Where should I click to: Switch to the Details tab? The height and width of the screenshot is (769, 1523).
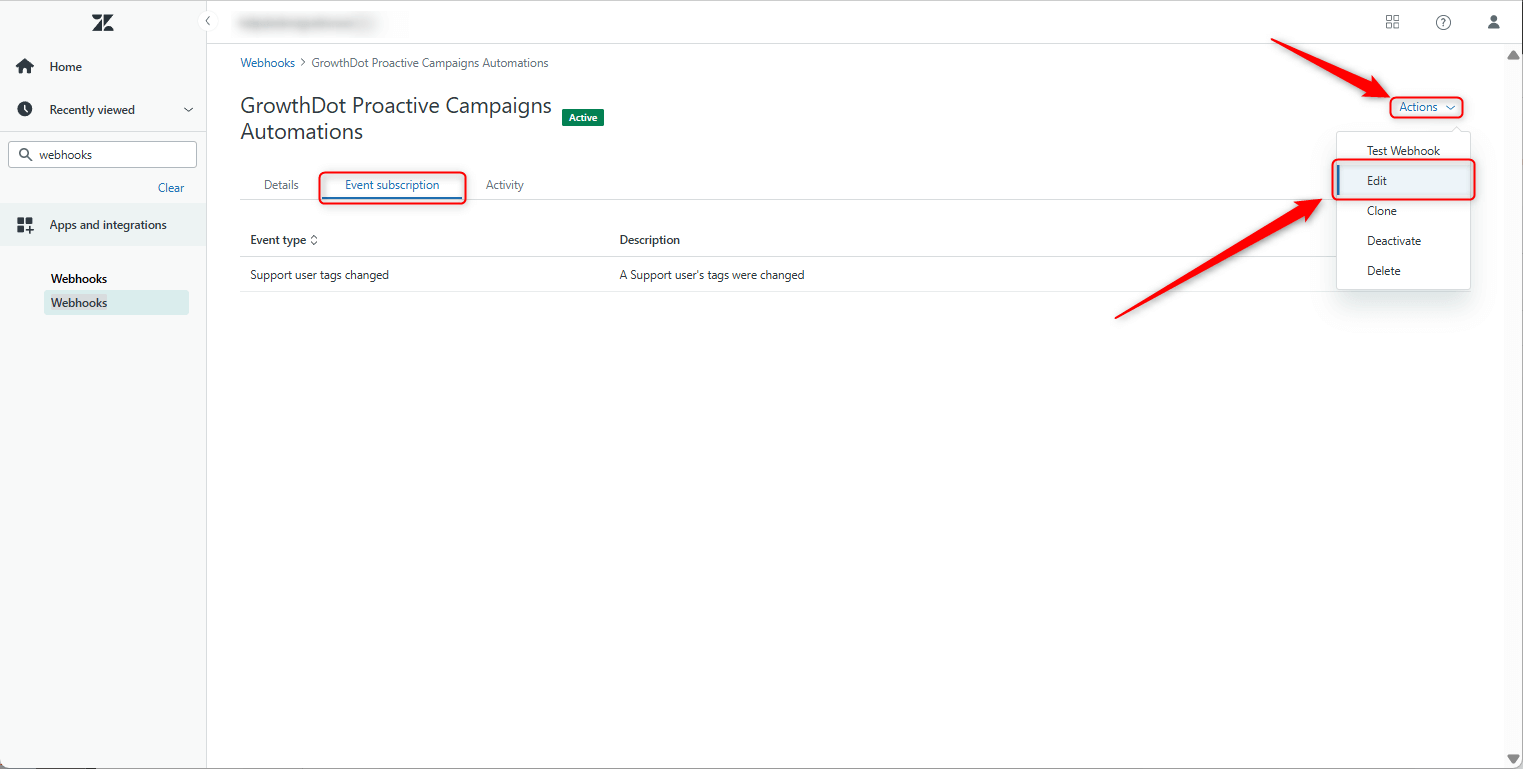click(280, 184)
